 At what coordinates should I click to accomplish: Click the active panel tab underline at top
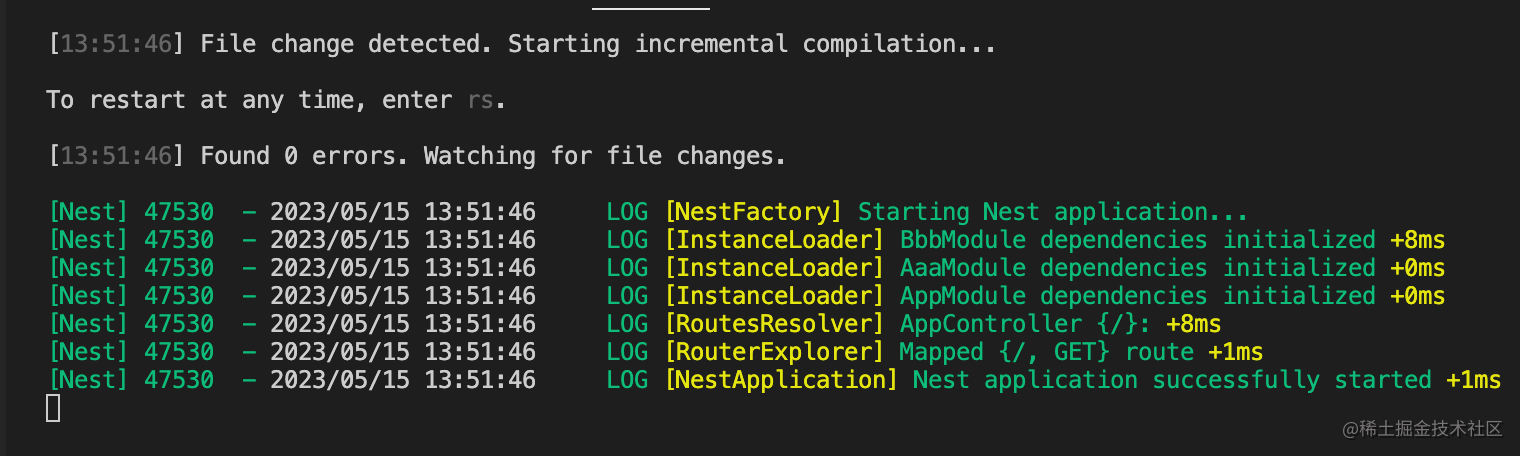(650, 8)
